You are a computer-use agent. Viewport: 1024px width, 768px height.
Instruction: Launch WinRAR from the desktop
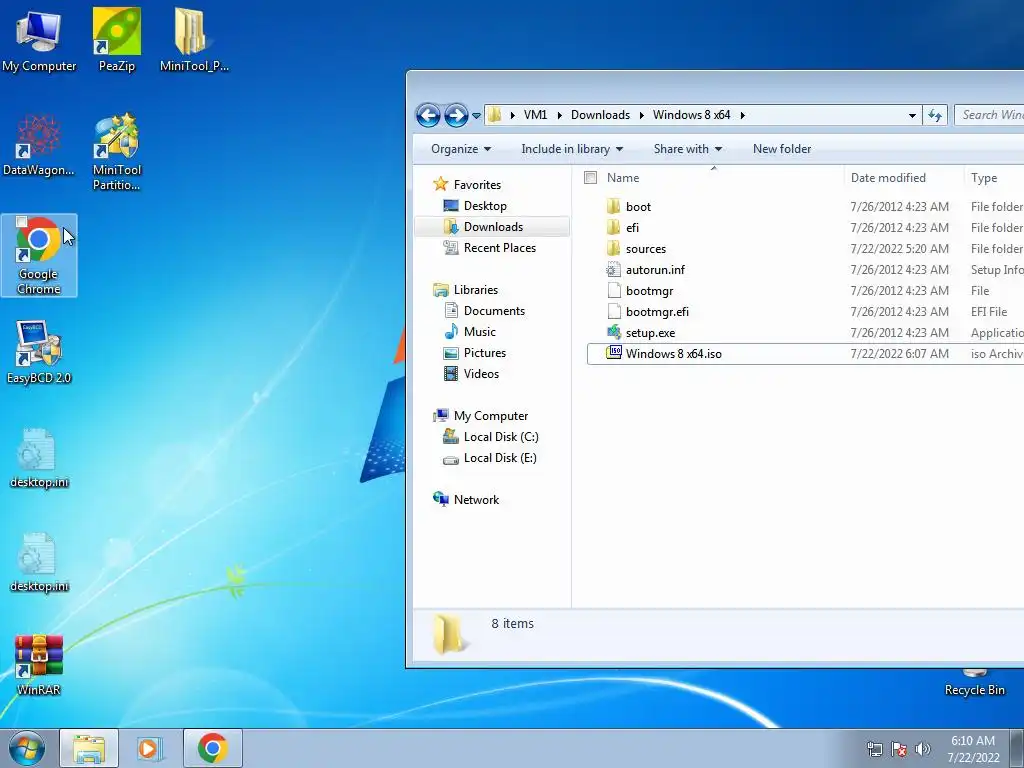tap(39, 665)
